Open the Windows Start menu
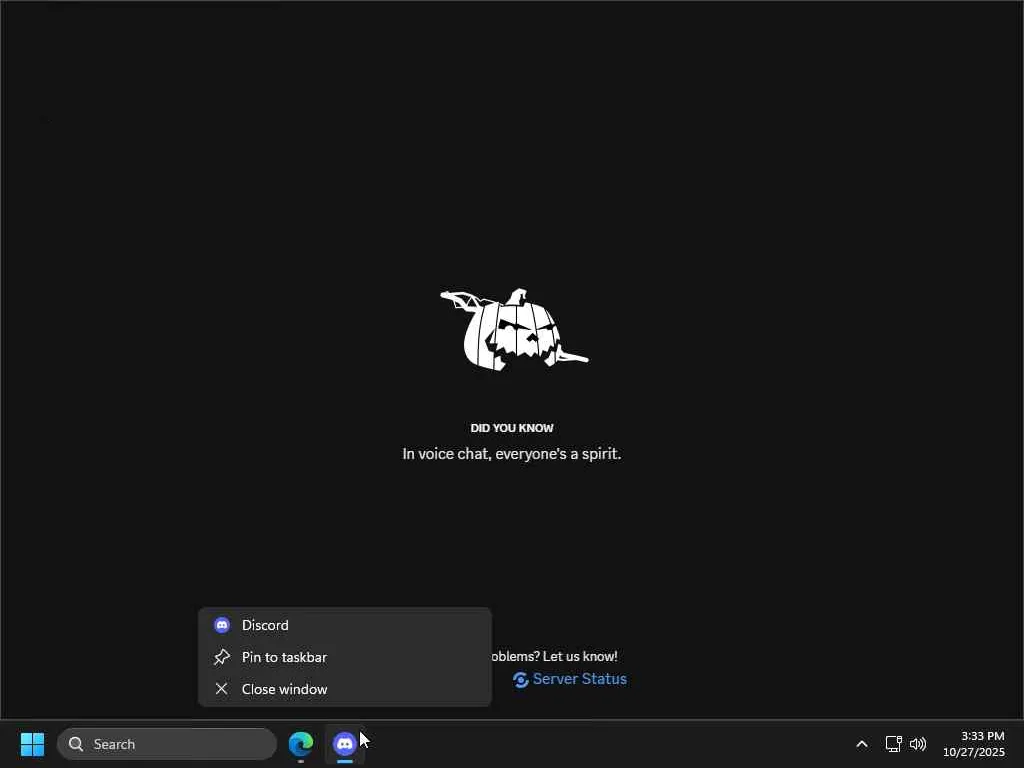Image resolution: width=1024 pixels, height=768 pixels. tap(33, 744)
